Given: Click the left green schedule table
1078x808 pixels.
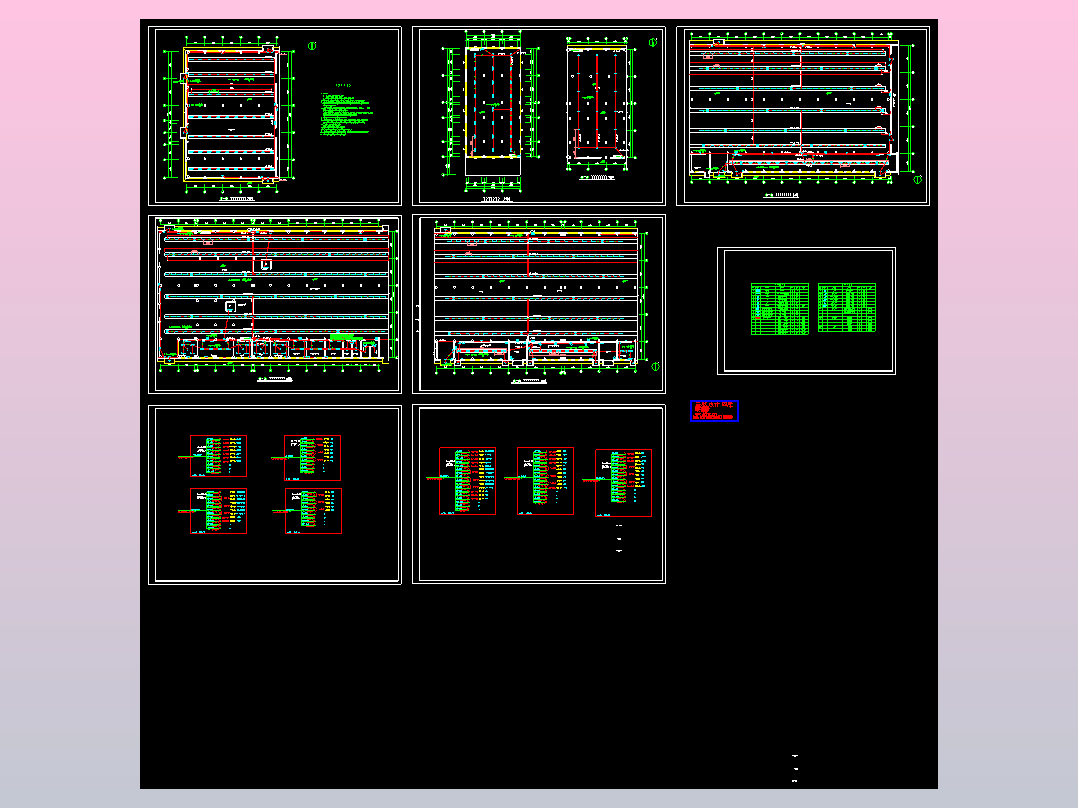Looking at the screenshot, I should 780,309.
